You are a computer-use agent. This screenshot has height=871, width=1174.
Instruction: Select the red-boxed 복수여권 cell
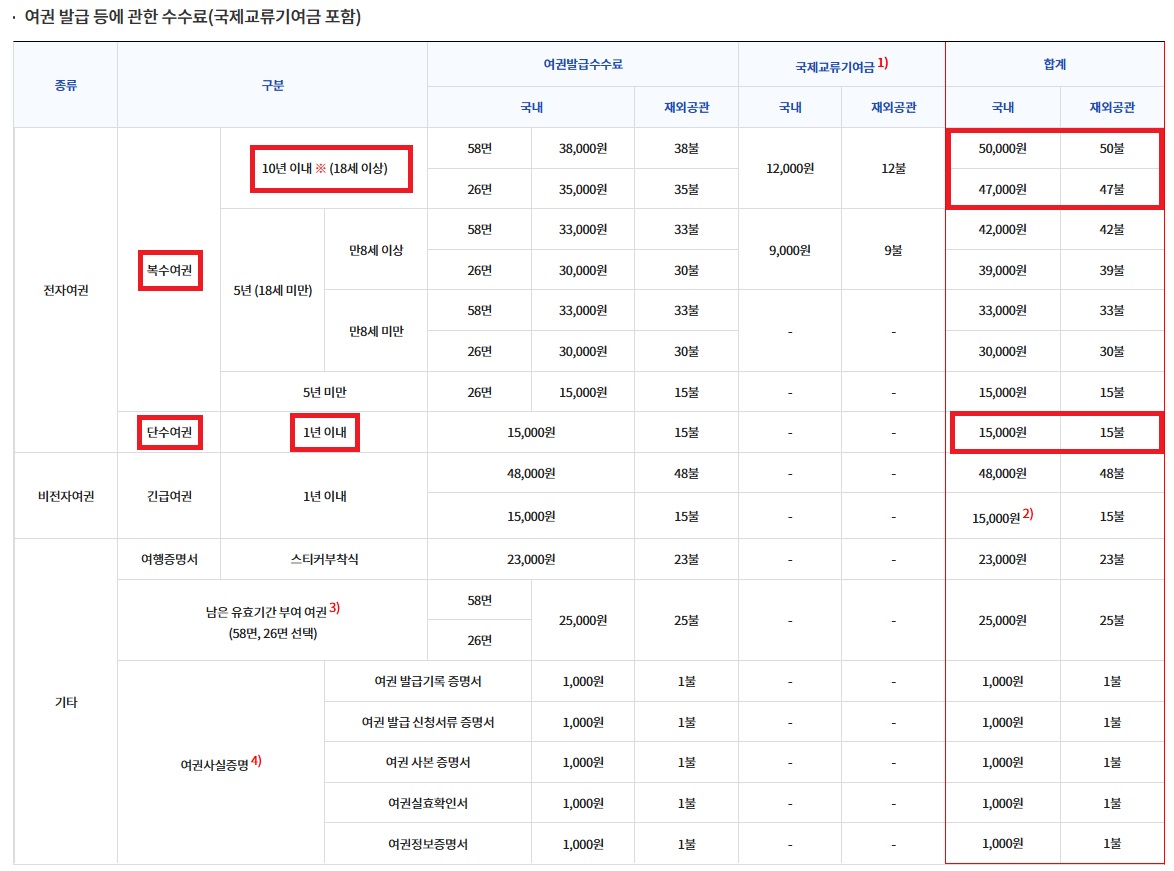(169, 269)
